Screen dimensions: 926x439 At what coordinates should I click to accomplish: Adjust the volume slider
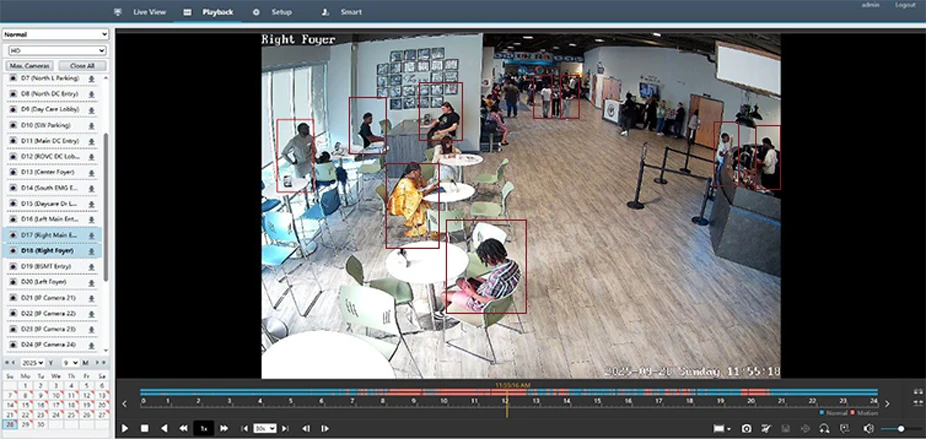click(901, 428)
